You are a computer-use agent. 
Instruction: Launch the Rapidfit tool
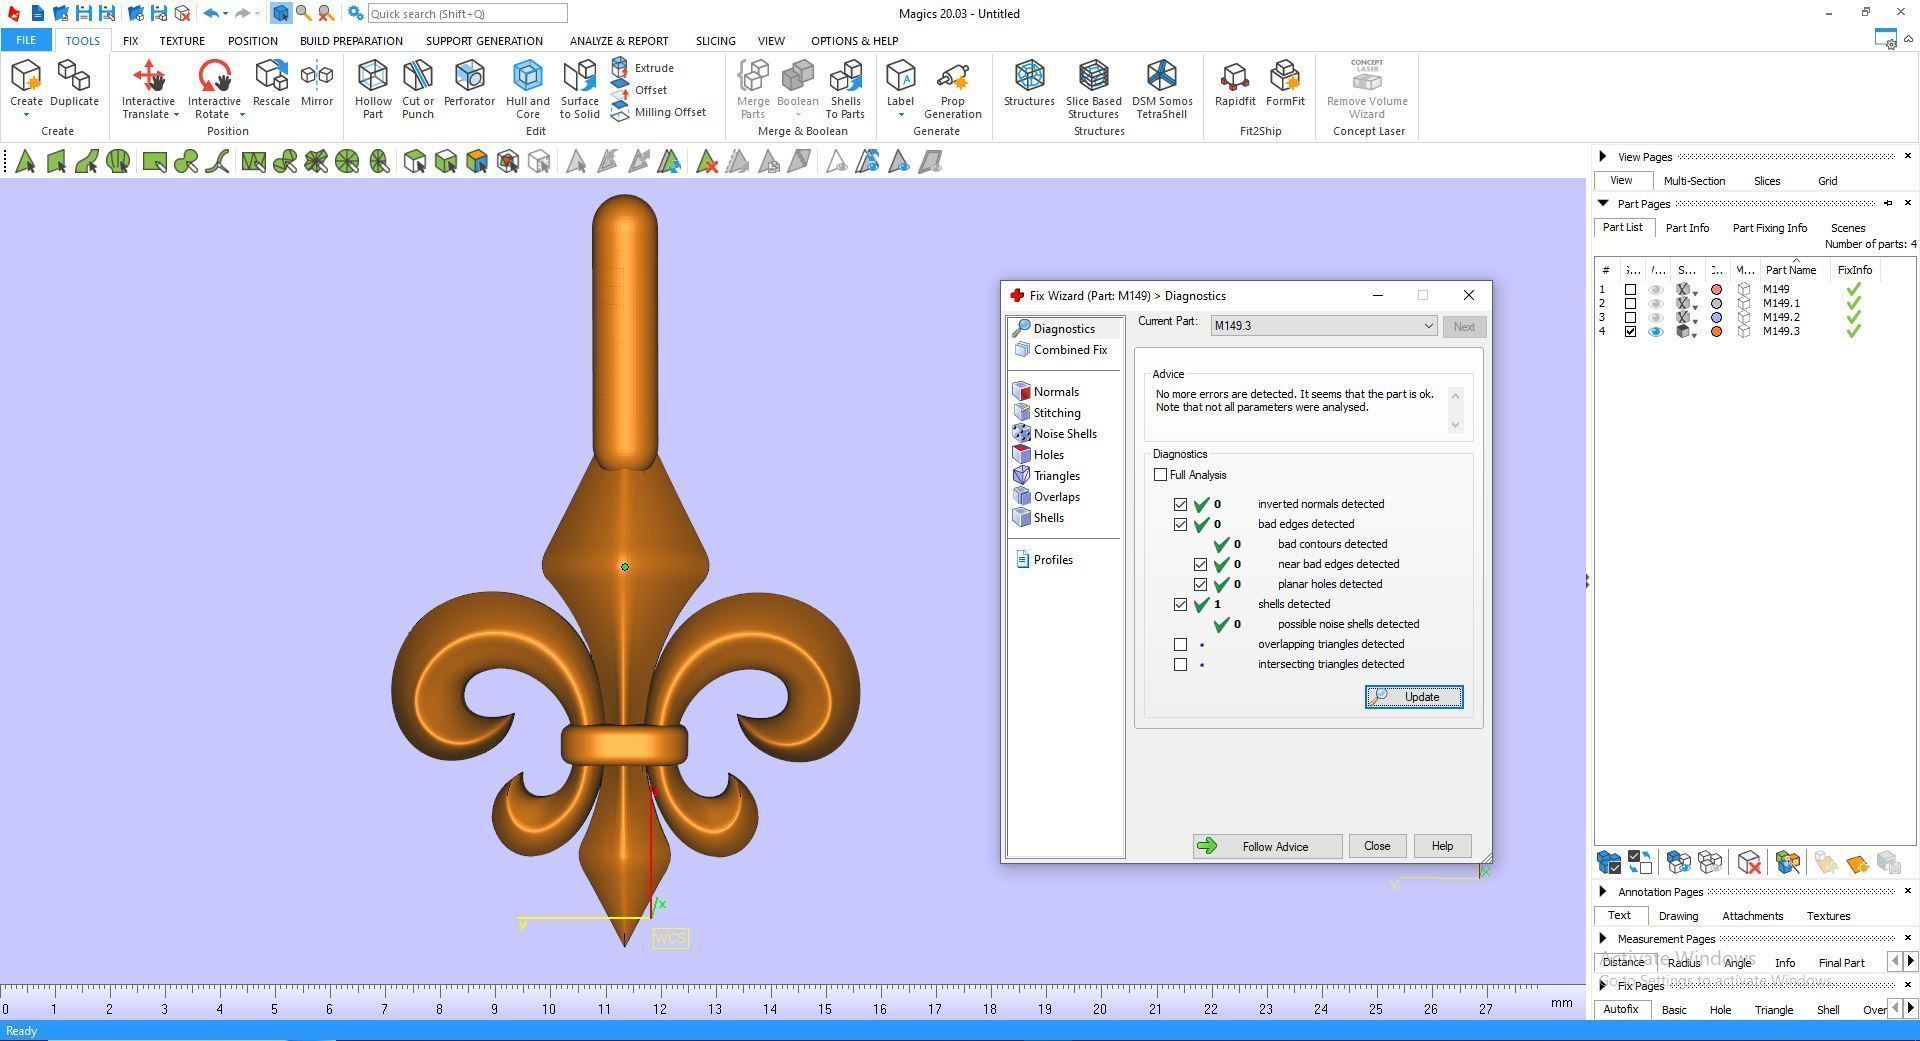pyautogui.click(x=1235, y=84)
